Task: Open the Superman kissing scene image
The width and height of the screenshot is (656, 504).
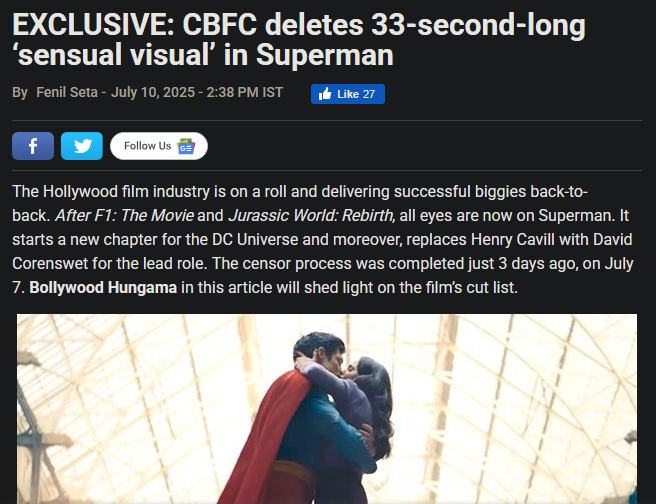Action: [327, 410]
